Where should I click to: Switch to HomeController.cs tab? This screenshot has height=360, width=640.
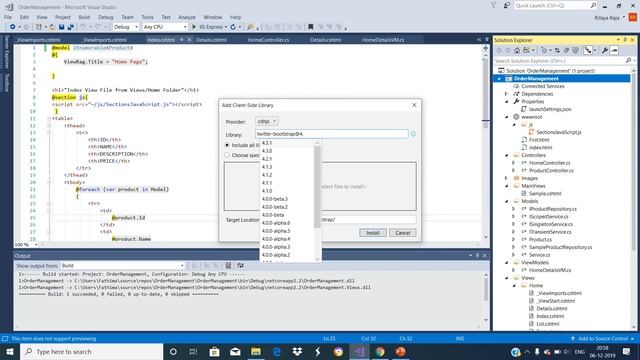coord(268,40)
